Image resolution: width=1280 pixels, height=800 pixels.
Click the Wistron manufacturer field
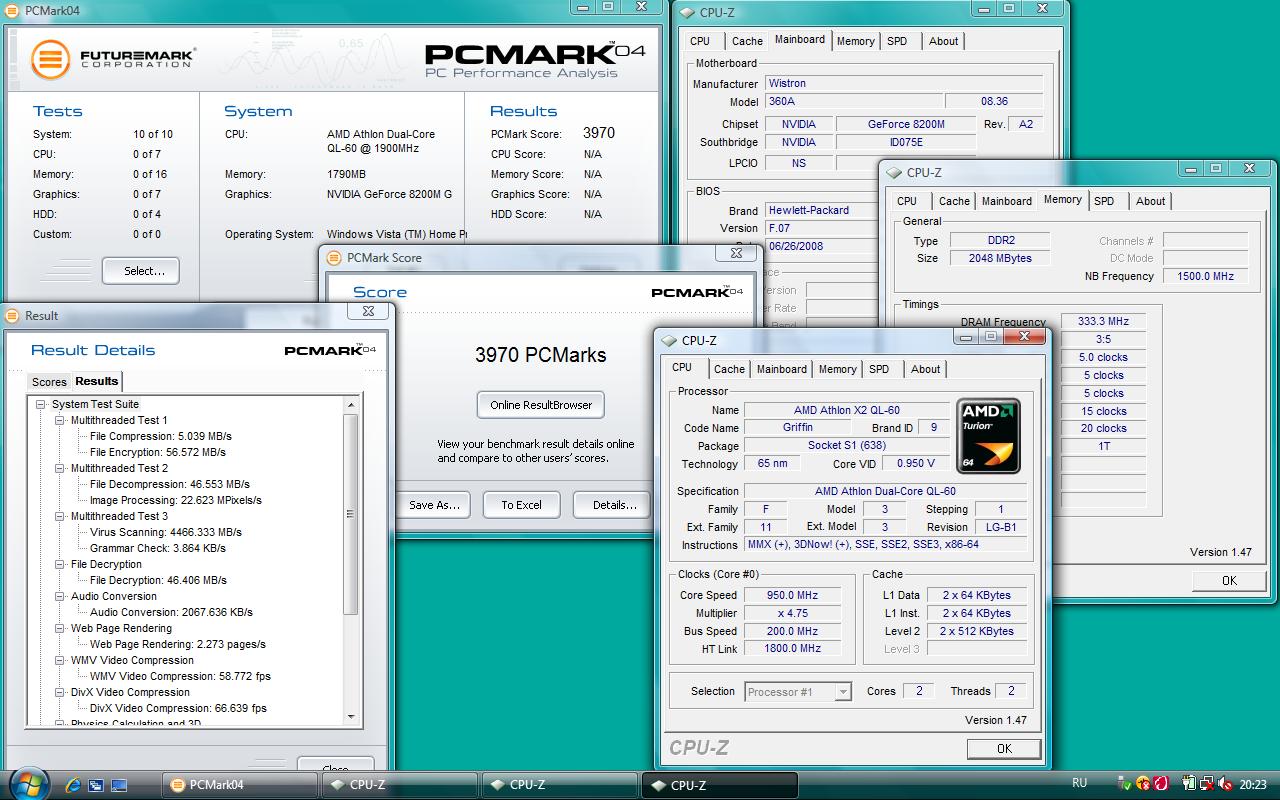[x=904, y=83]
